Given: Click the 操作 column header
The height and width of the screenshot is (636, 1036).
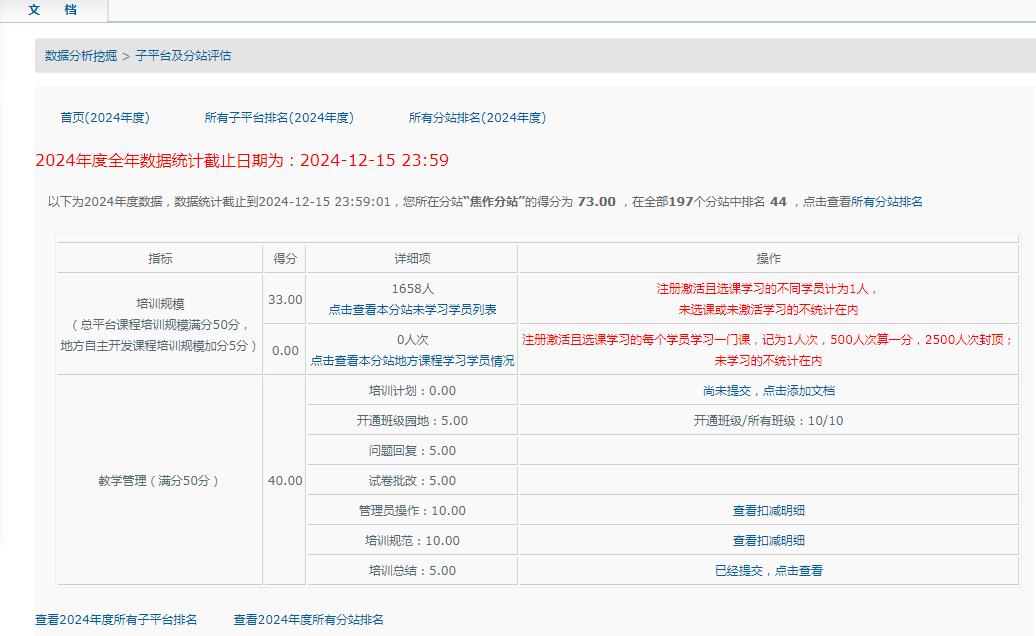Looking at the screenshot, I should point(768,259).
